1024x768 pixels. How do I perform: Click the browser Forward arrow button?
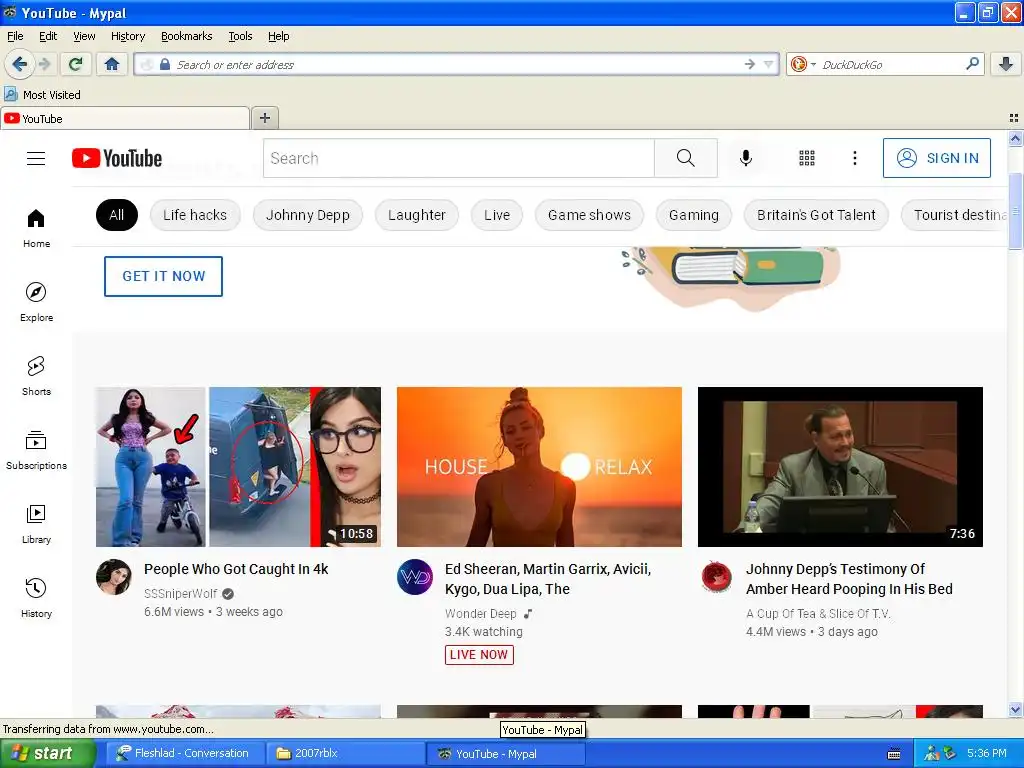point(44,64)
